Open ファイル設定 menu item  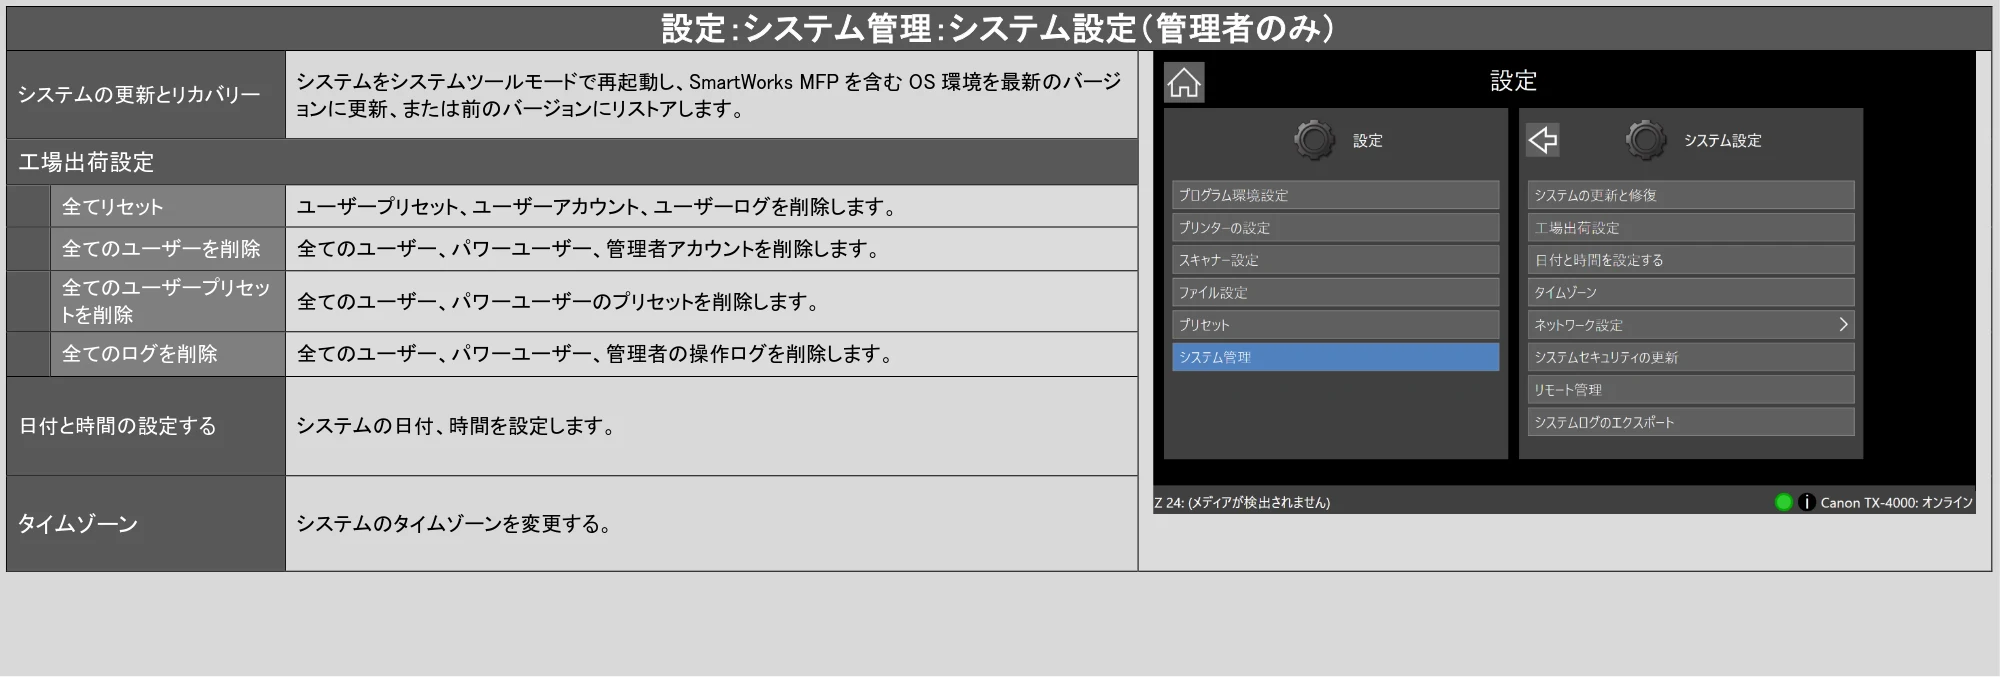(x=1335, y=292)
